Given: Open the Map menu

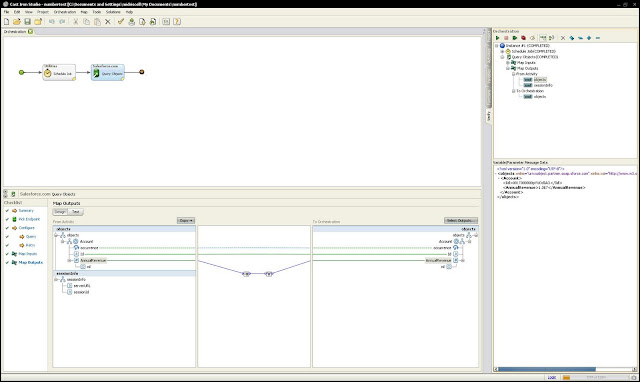Looking at the screenshot, I should pos(84,12).
